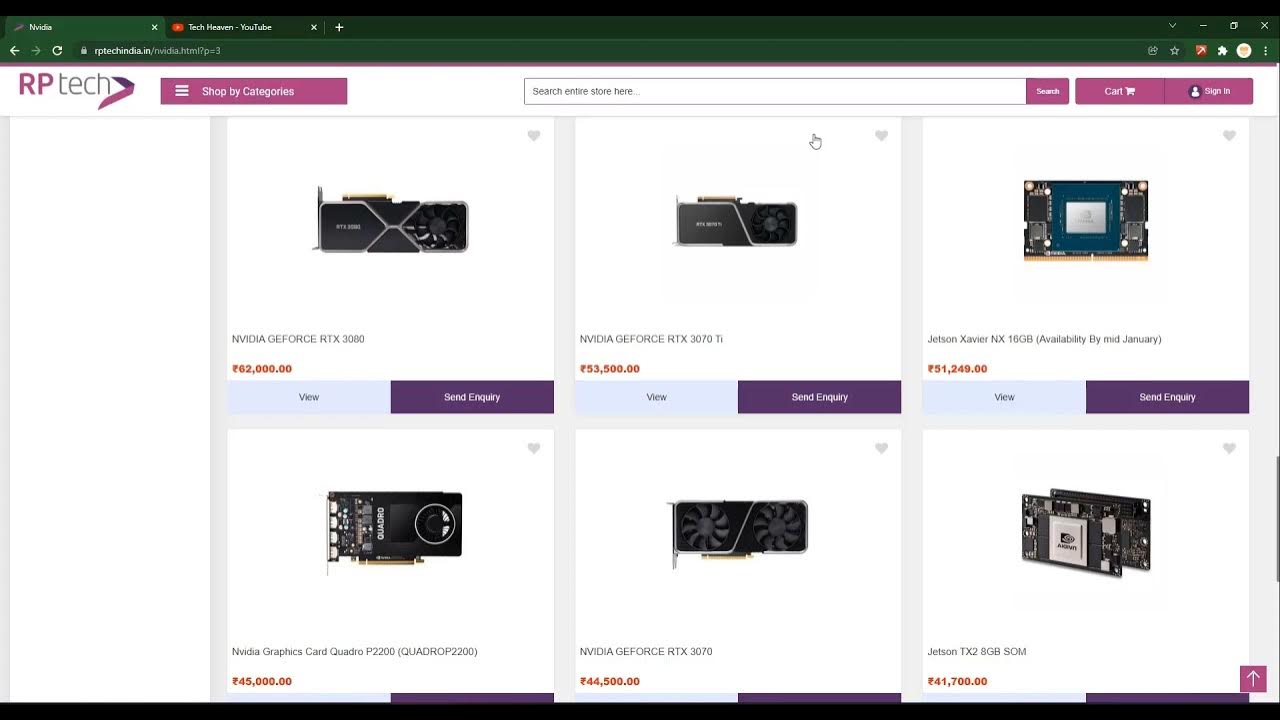Viewport: 1280px width, 720px height.
Task: Open NVIDIA GEFORCE RTX 3070 title link
Action: (x=646, y=652)
